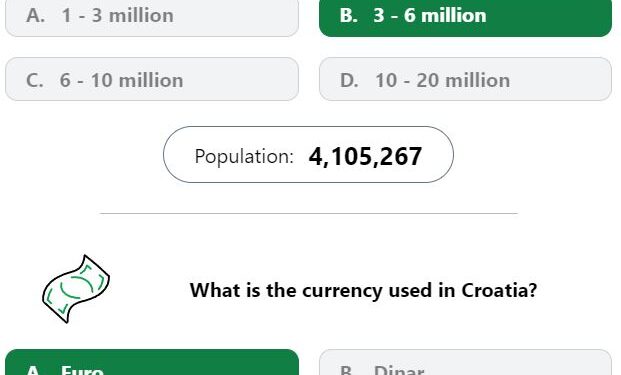Viewport: 621px width, 375px height.
Task: Select answer A. 1 - 3 million
Action: 152,17
